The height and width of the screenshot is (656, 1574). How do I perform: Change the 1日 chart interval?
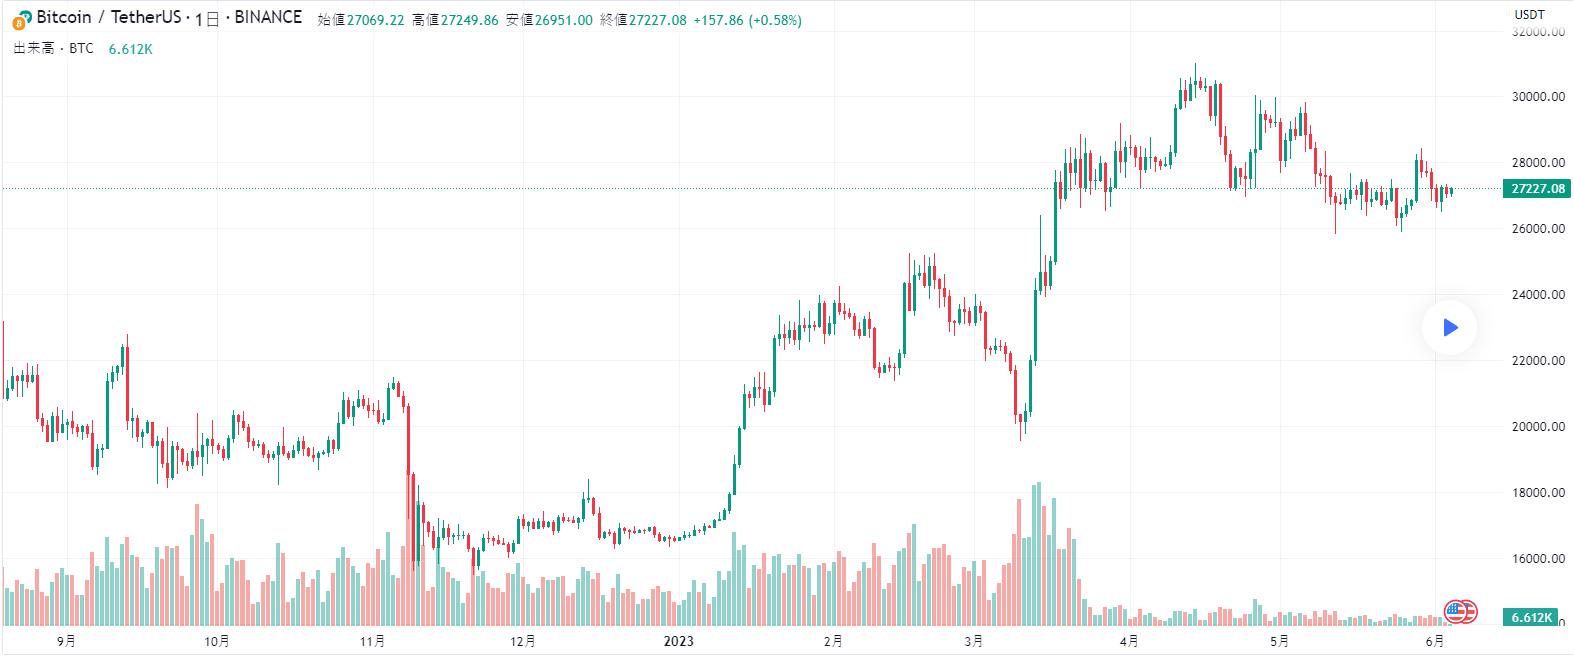click(207, 19)
